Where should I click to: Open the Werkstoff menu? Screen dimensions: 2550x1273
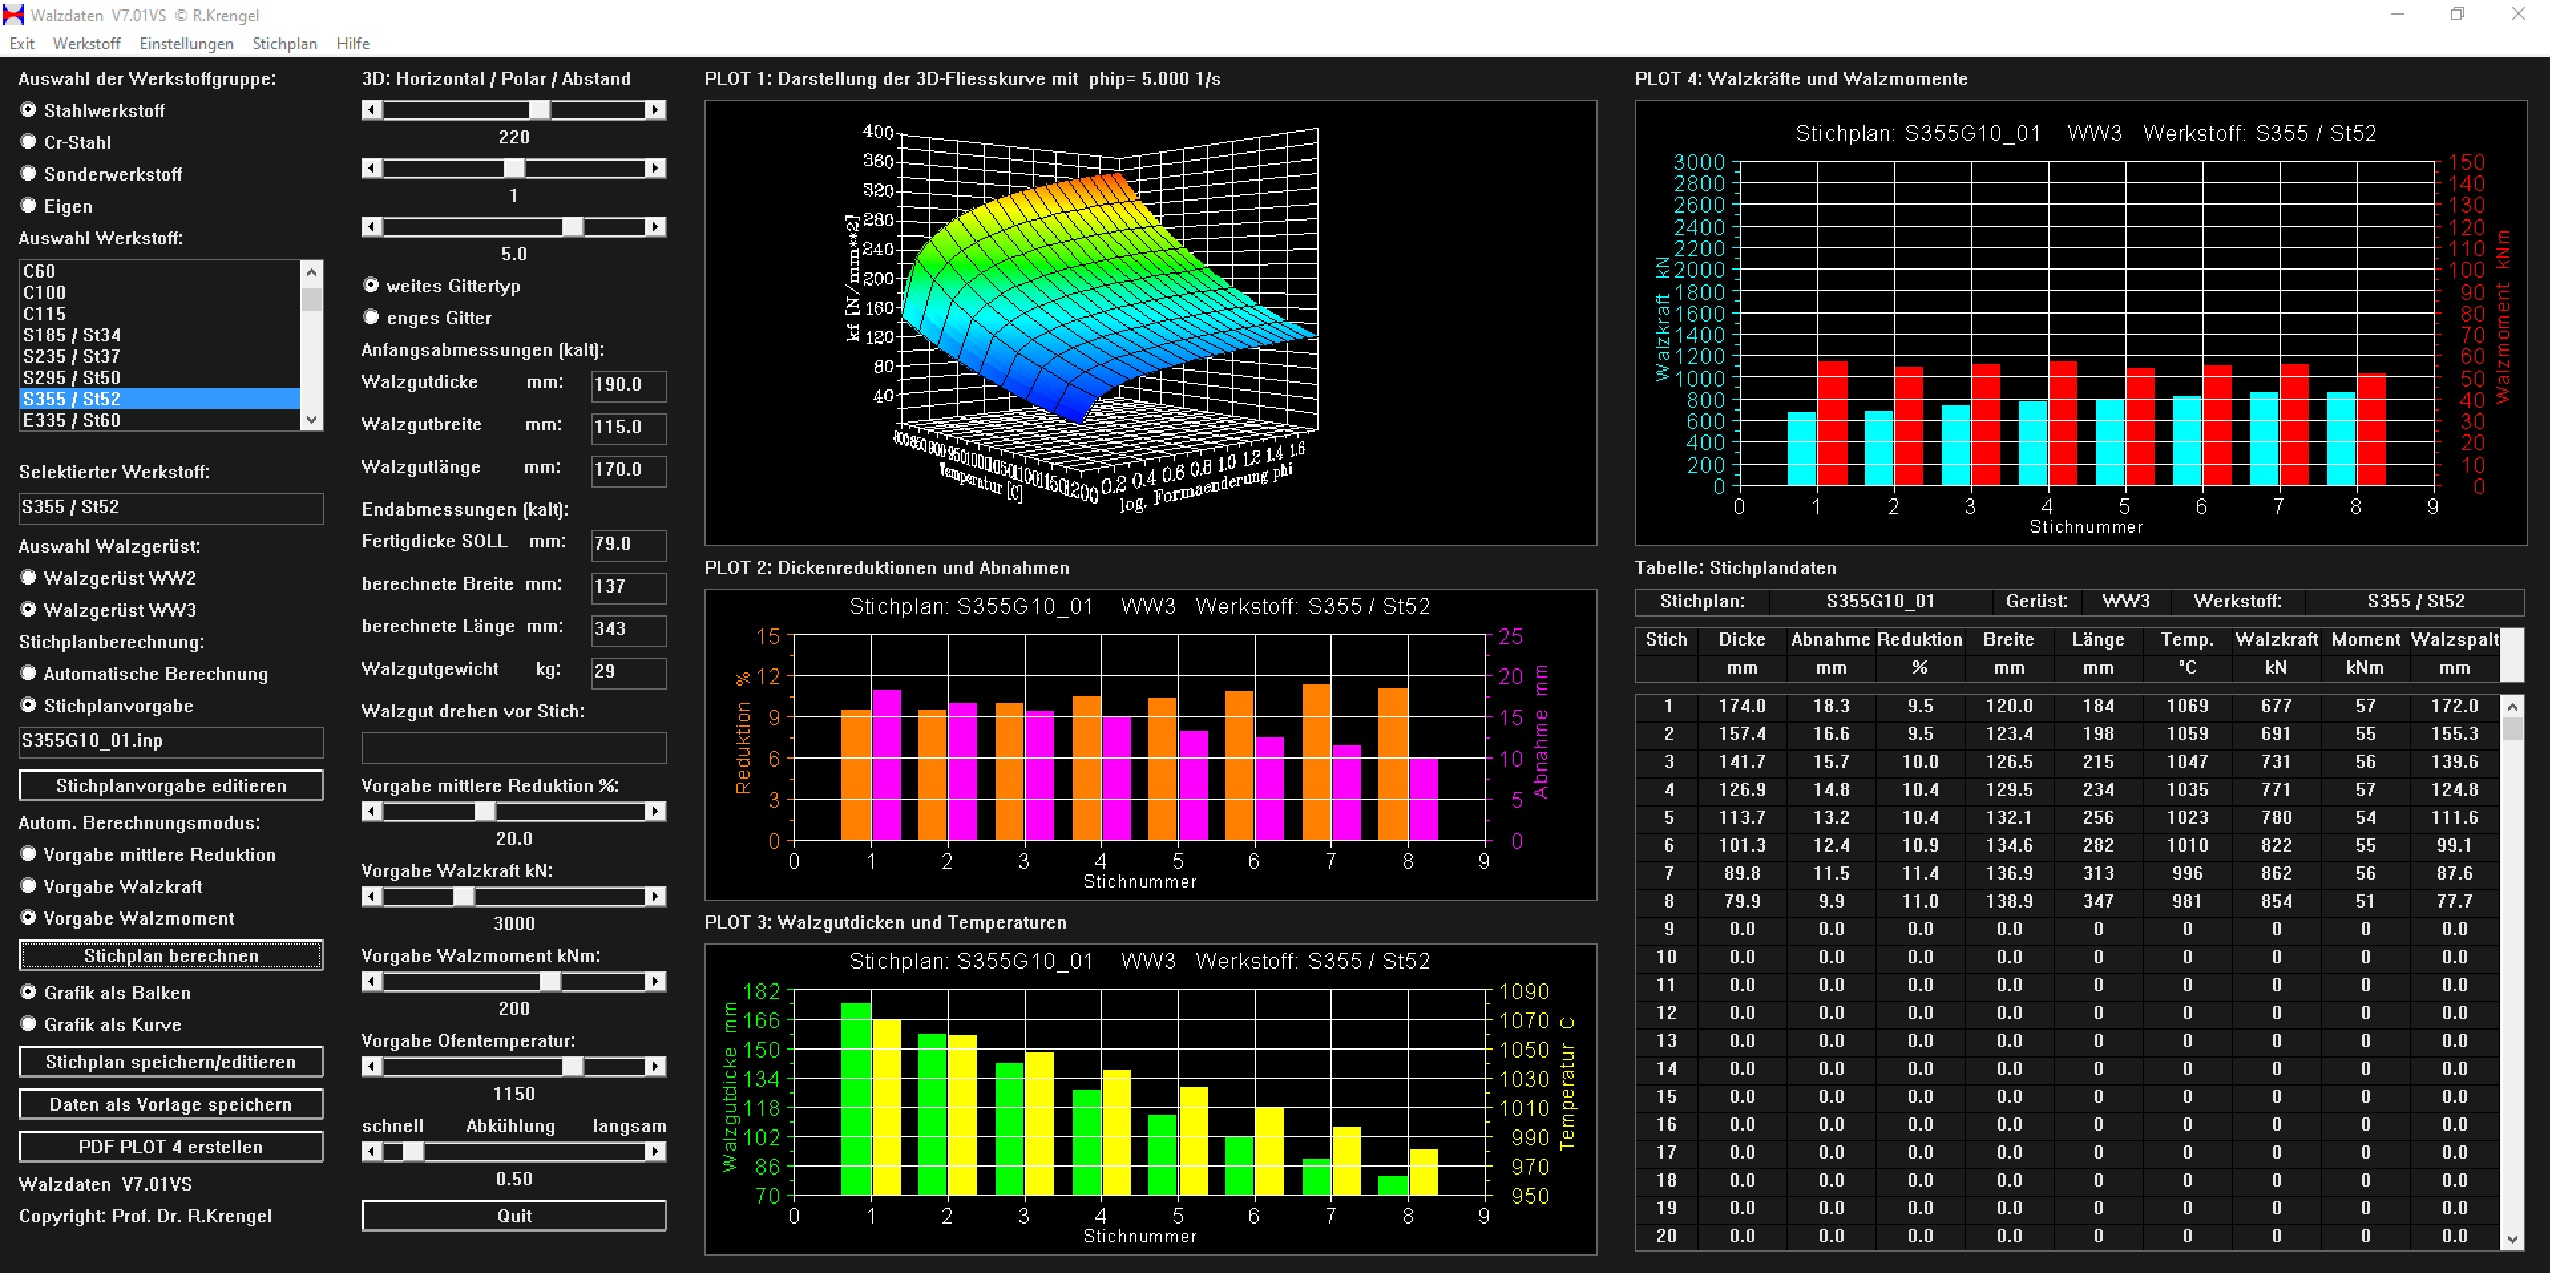pos(86,43)
